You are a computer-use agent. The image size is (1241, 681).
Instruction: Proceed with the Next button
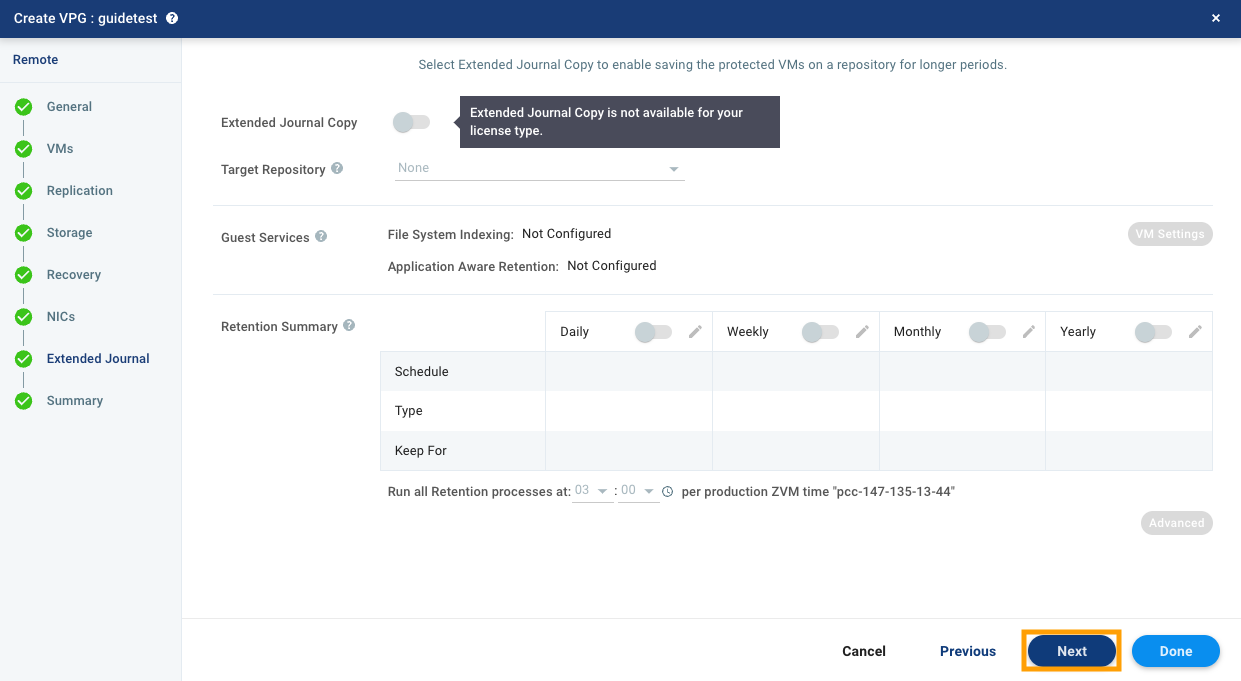(x=1072, y=651)
